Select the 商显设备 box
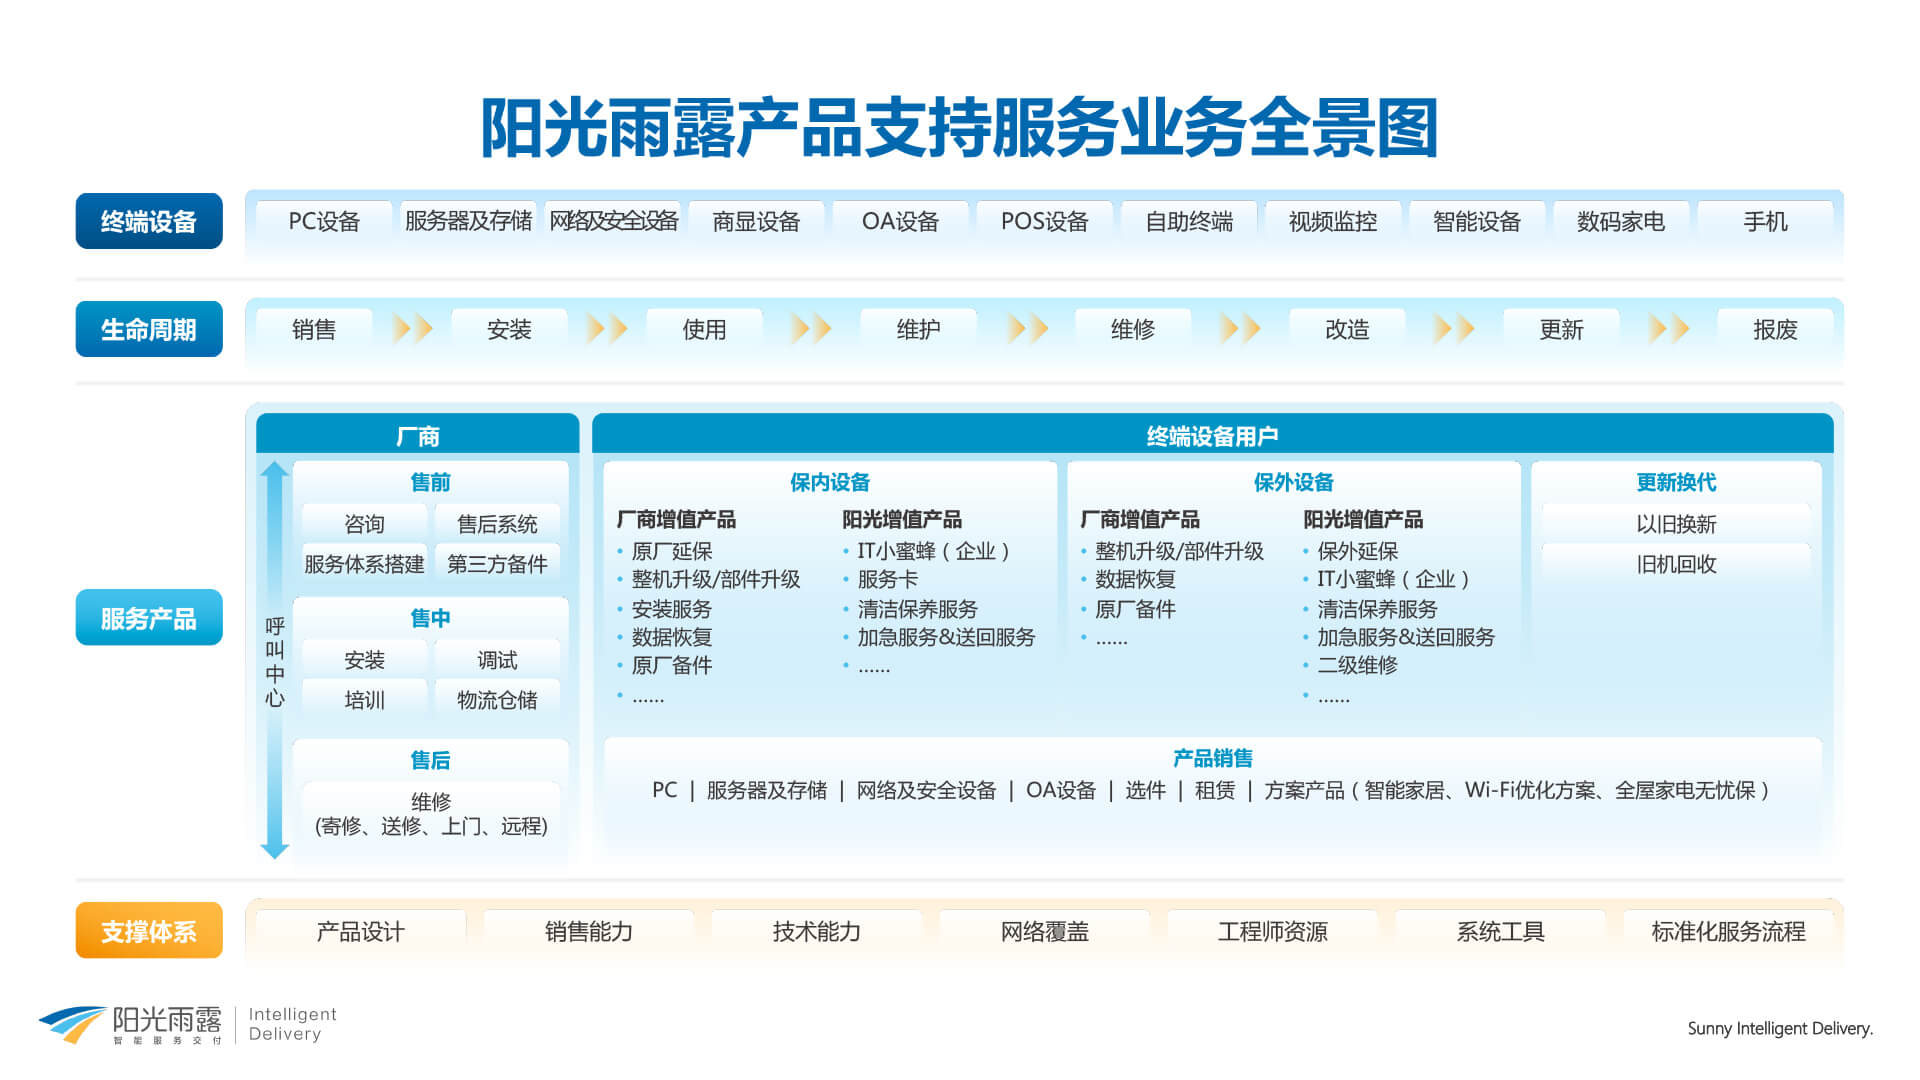The width and height of the screenshot is (1920, 1080). (756, 221)
